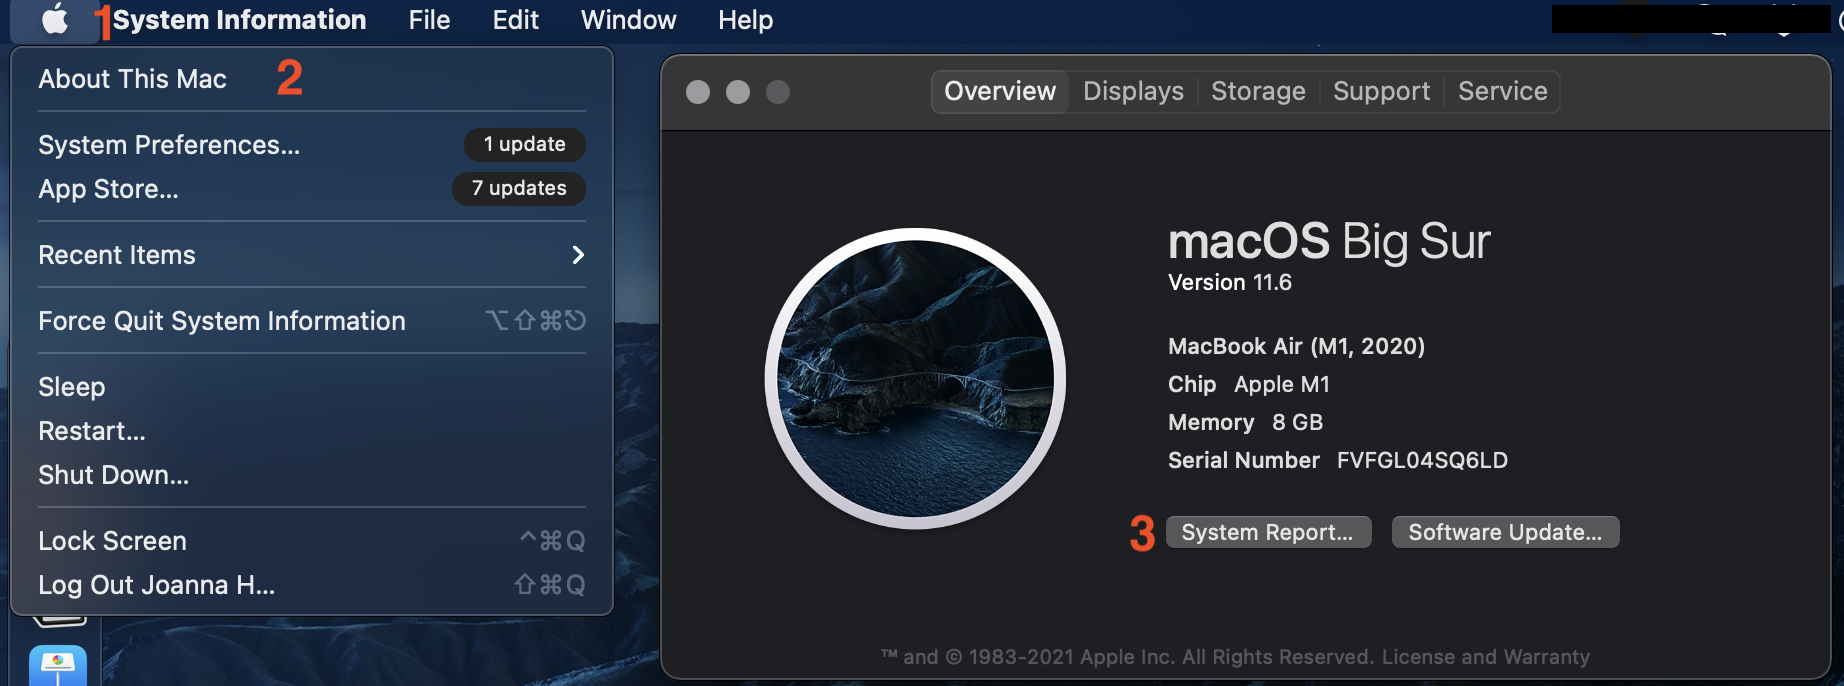The image size is (1844, 686).
Task: Click the System Report button
Action: [1267, 533]
